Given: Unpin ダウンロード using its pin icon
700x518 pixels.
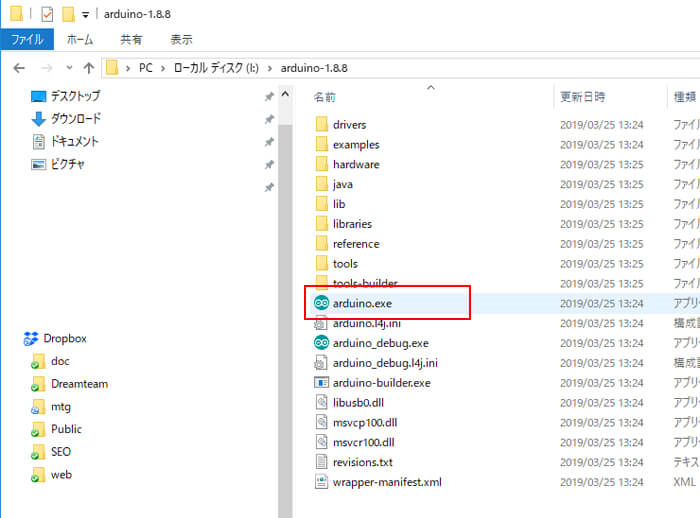Looking at the screenshot, I should click(x=269, y=119).
